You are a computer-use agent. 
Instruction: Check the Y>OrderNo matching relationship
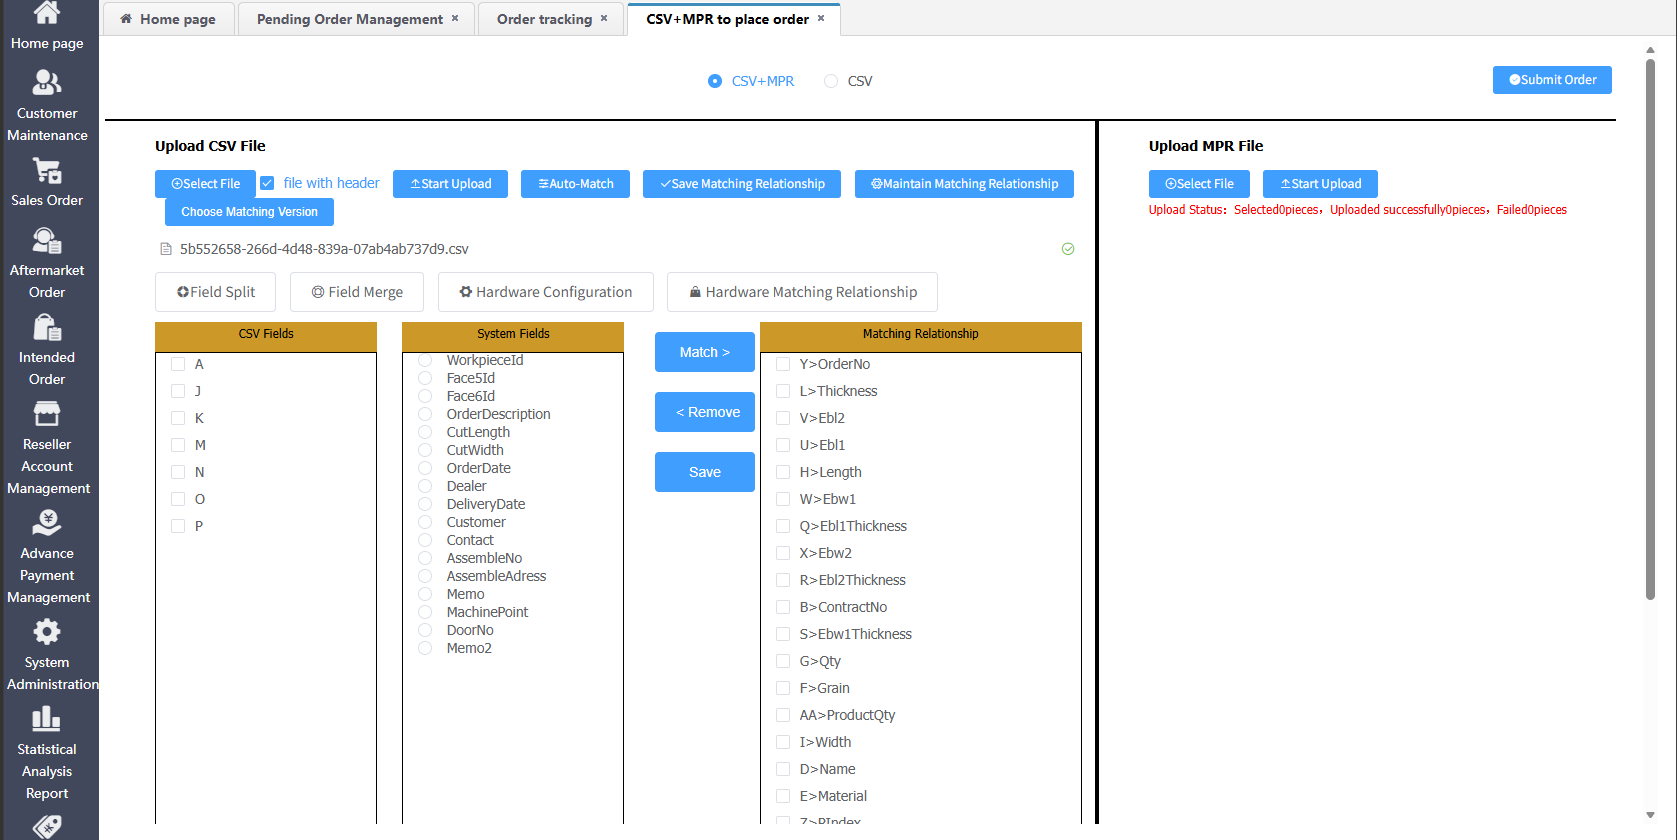(783, 364)
